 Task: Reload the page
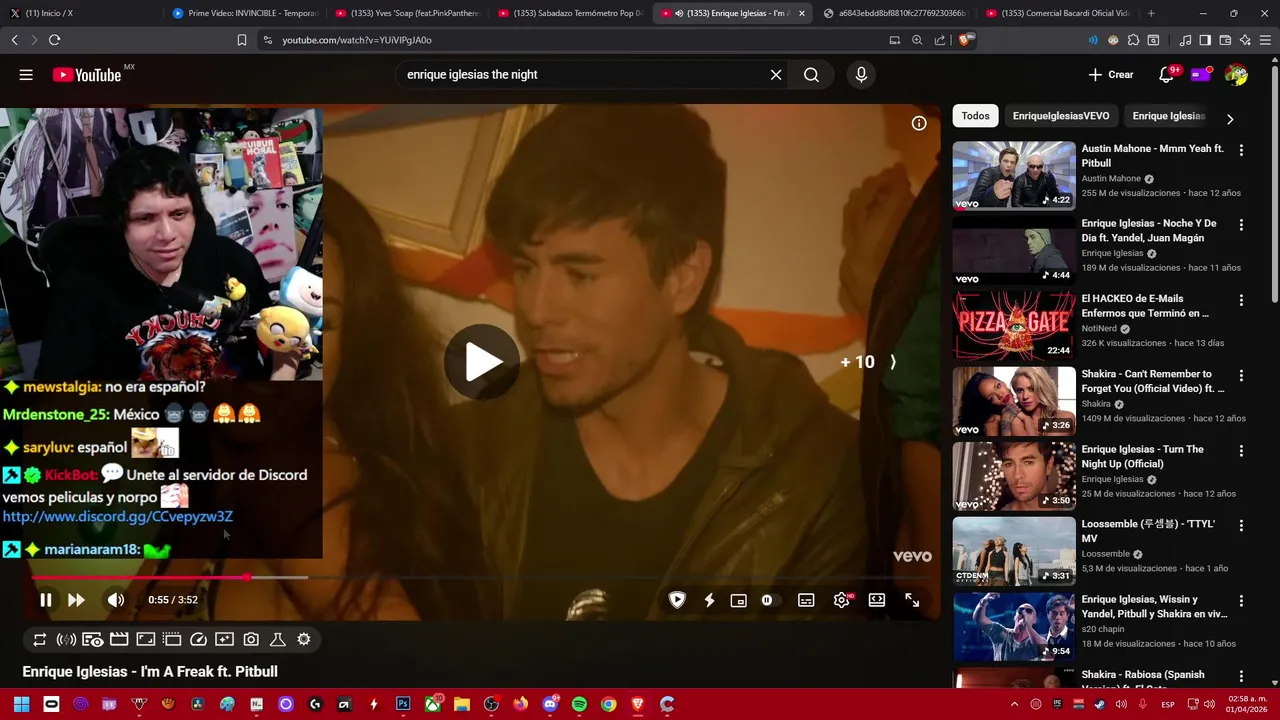[54, 40]
